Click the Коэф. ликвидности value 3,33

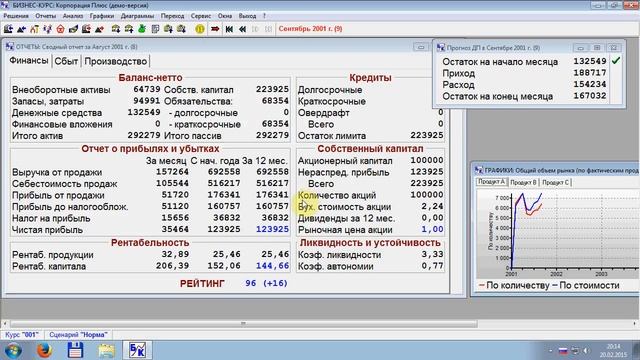pyautogui.click(x=432, y=254)
